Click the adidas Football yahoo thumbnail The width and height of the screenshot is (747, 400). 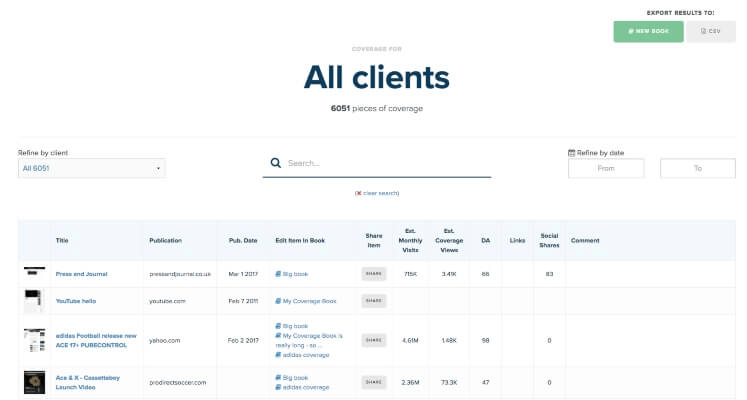tap(34, 340)
